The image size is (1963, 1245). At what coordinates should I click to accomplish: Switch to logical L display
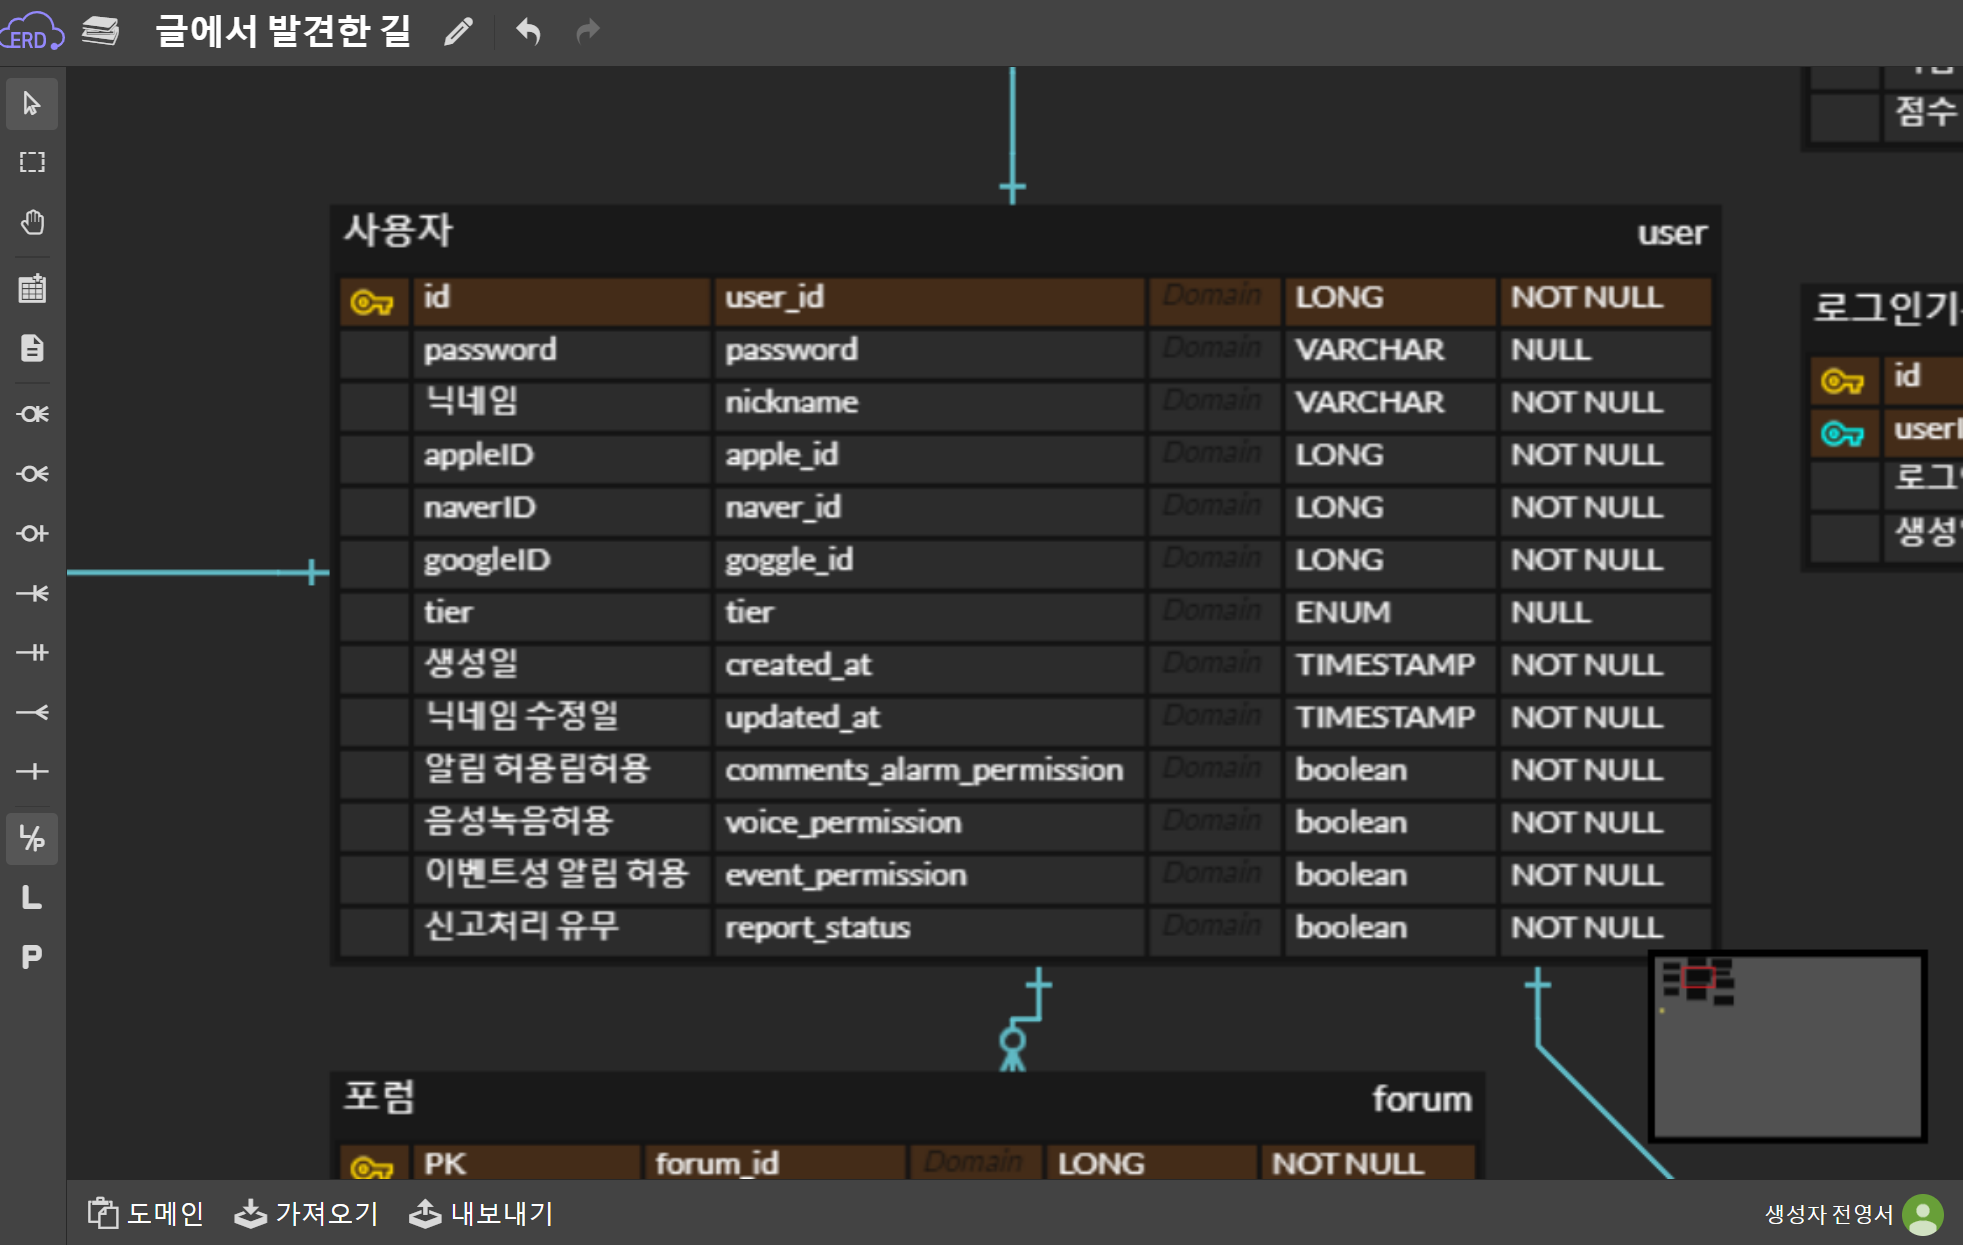click(32, 898)
